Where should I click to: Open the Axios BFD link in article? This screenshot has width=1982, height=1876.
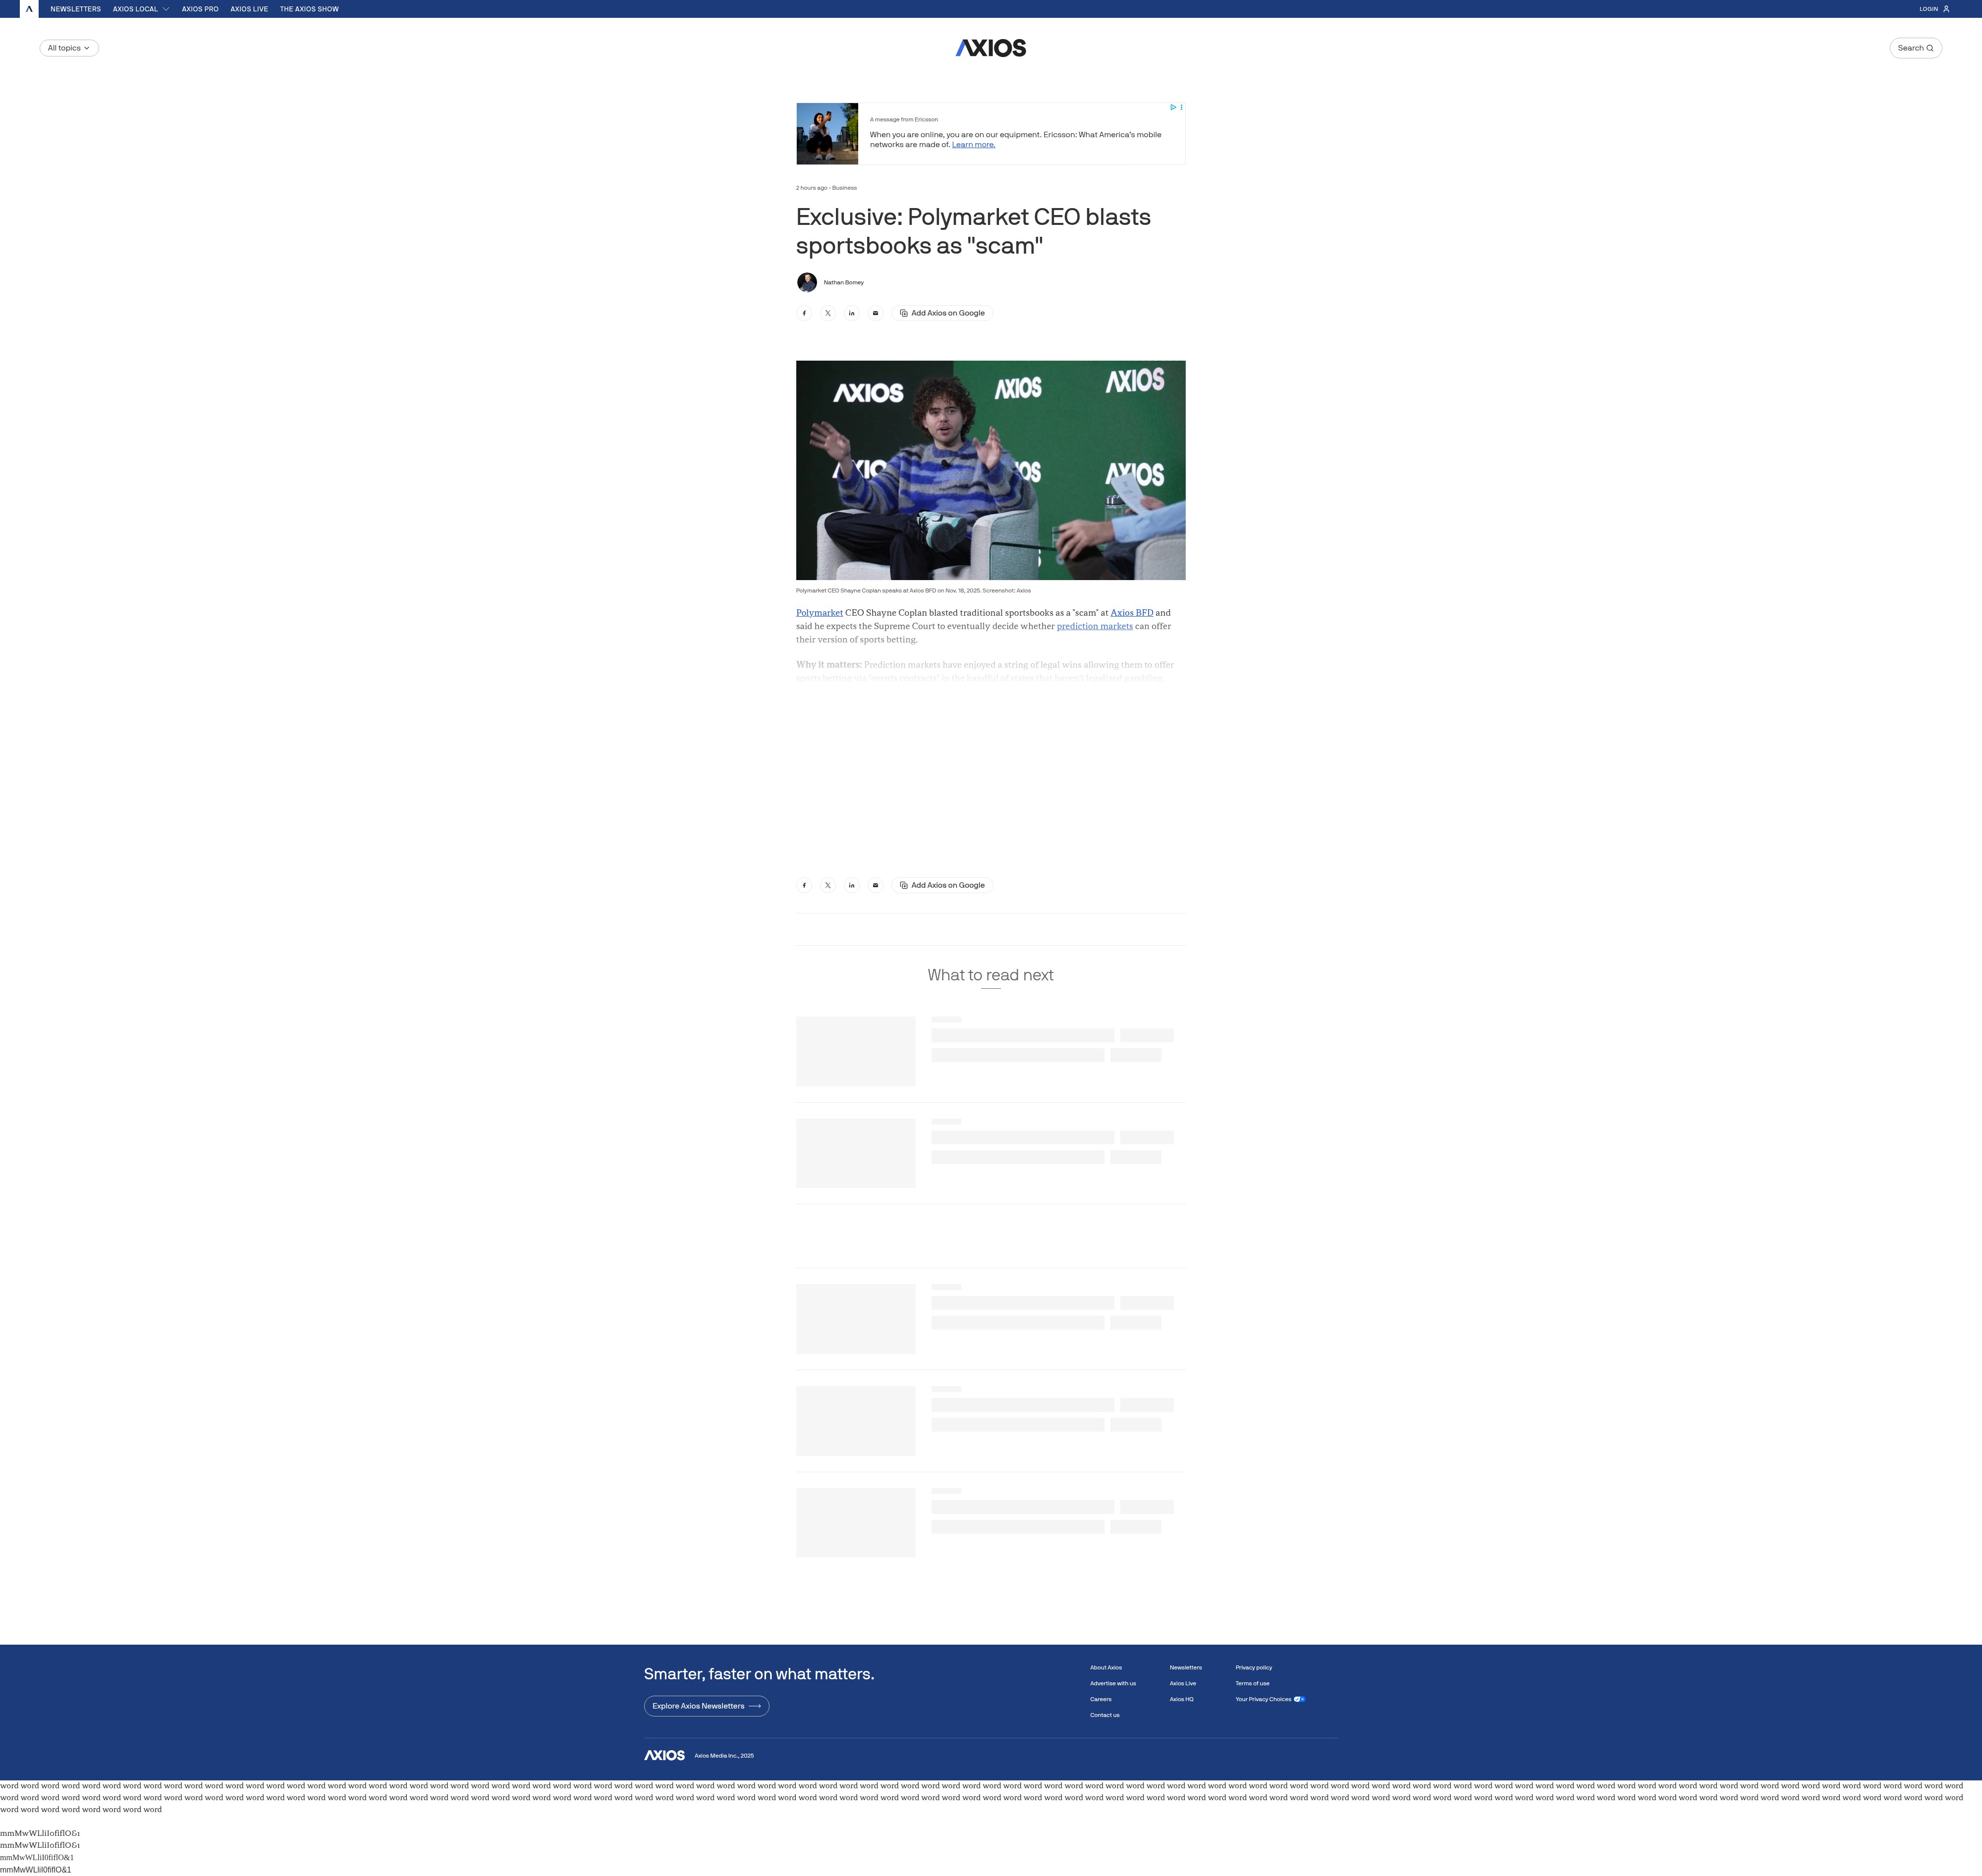[1131, 613]
